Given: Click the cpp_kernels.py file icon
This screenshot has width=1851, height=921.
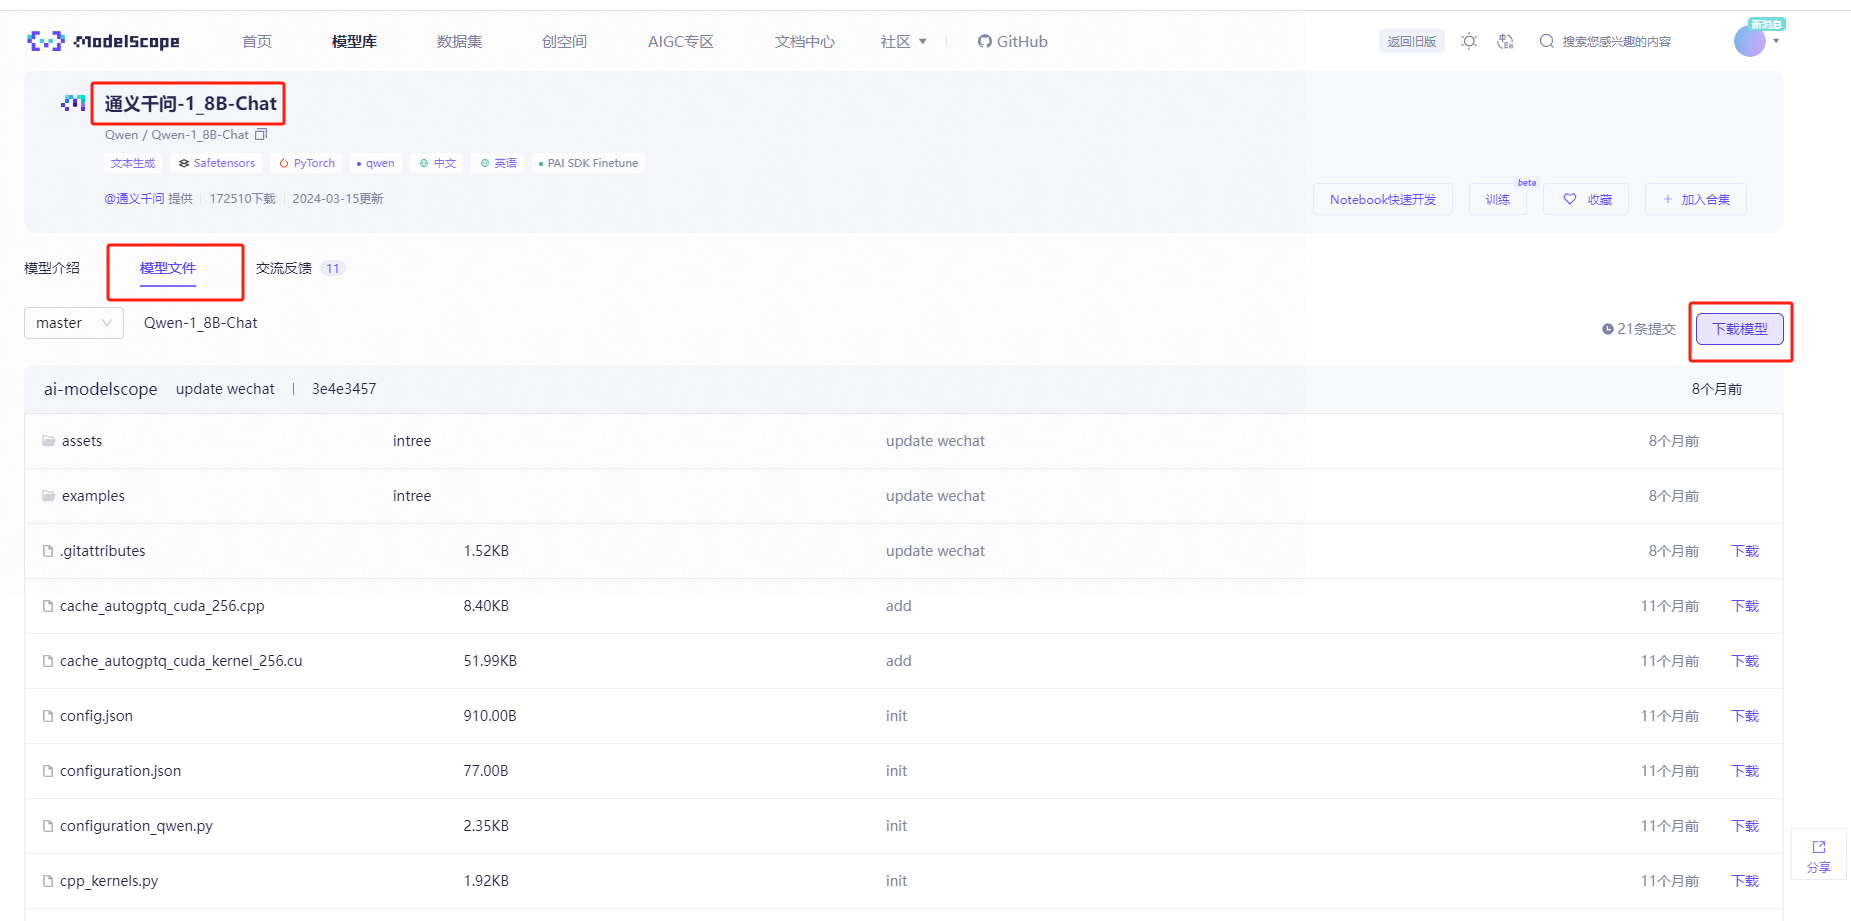Looking at the screenshot, I should [x=48, y=881].
